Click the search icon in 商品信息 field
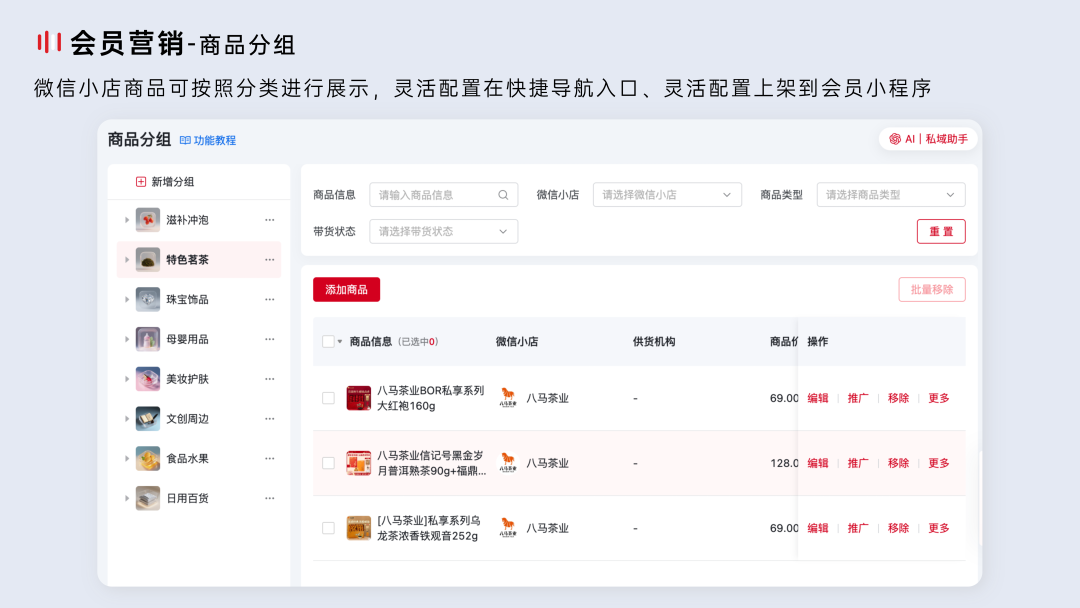This screenshot has height=608, width=1080. click(x=505, y=194)
